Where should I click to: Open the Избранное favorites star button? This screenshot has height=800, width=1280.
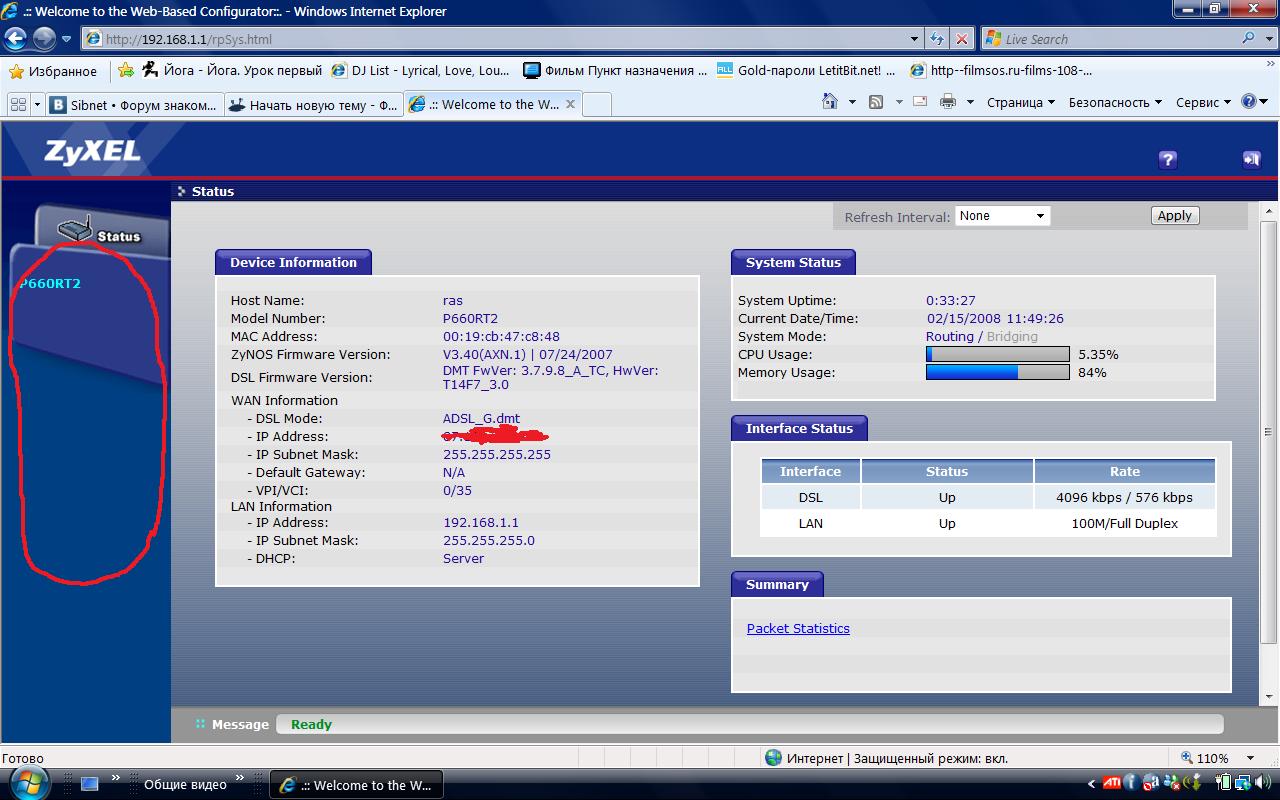point(53,71)
